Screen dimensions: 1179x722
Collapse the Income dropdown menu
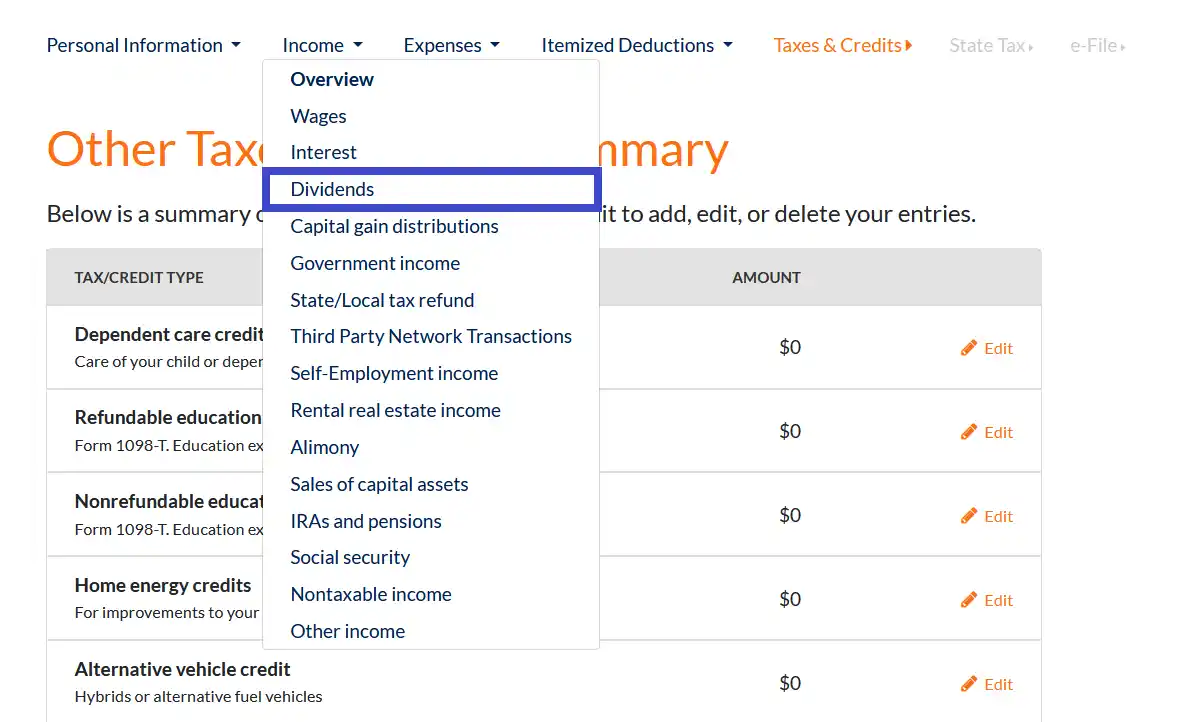click(x=322, y=45)
